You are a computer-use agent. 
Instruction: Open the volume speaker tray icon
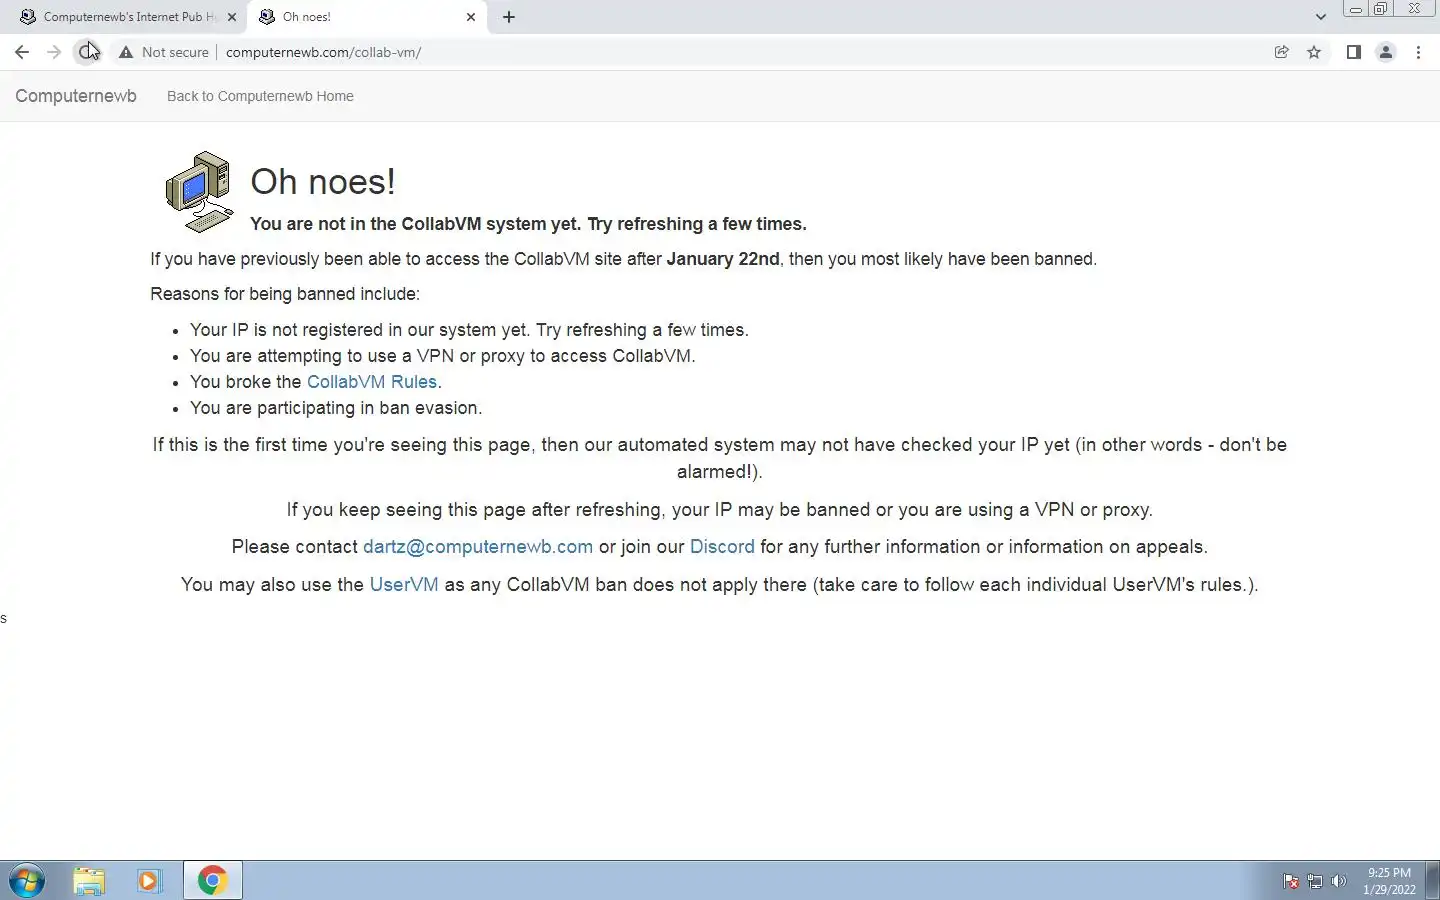coord(1339,881)
